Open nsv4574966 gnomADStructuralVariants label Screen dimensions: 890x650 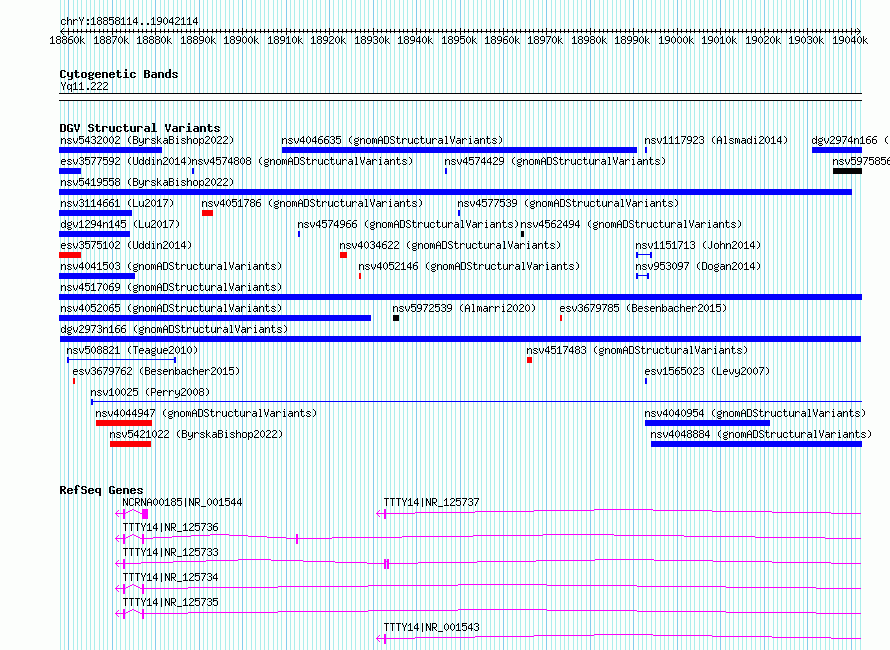408,224
